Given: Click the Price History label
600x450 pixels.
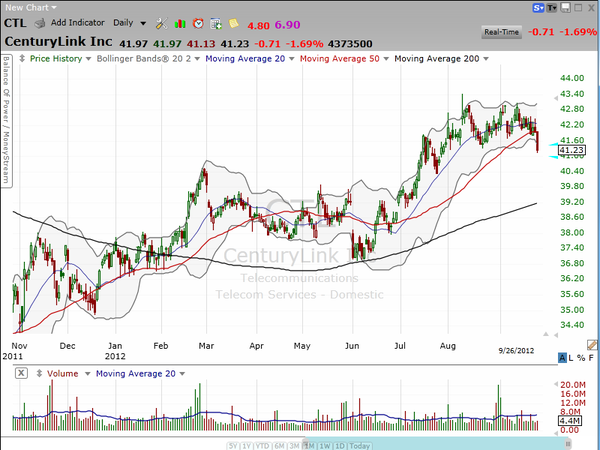Looking at the screenshot, I should click(56, 59).
